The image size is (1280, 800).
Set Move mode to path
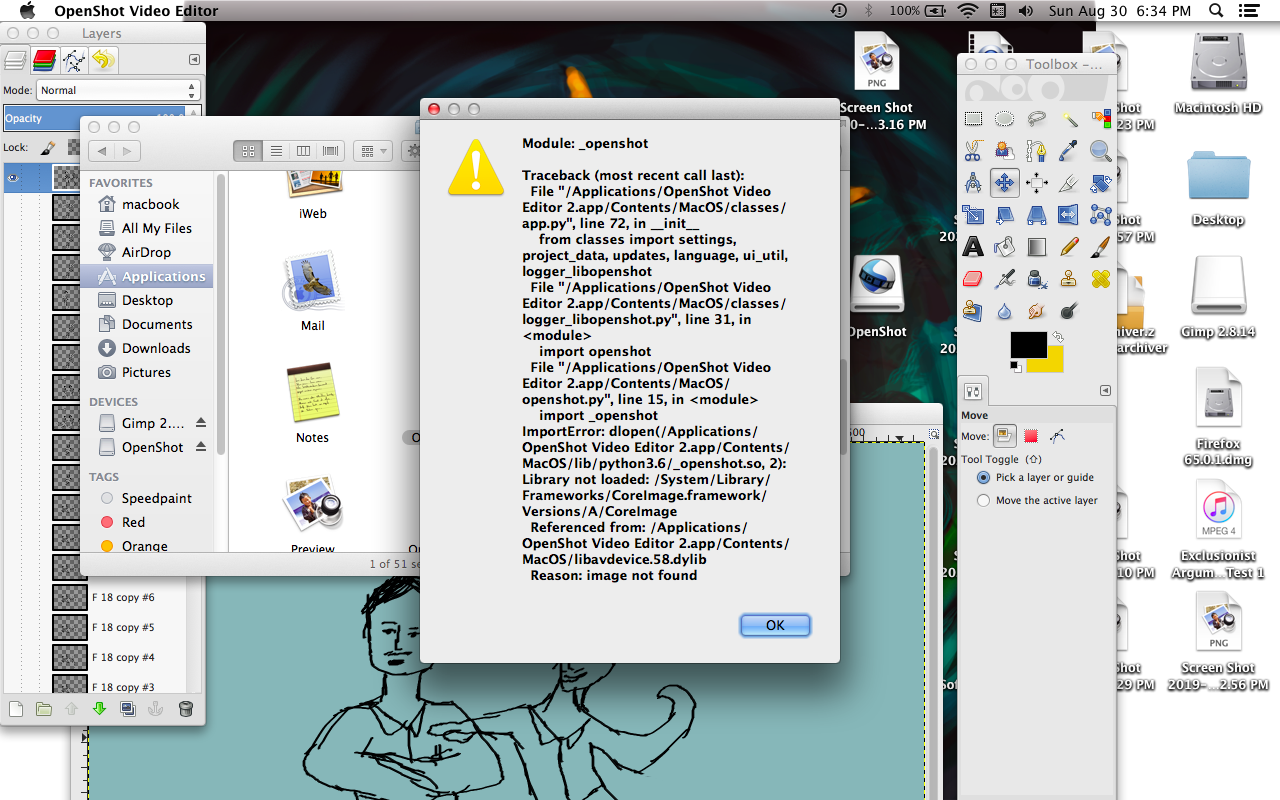1057,436
